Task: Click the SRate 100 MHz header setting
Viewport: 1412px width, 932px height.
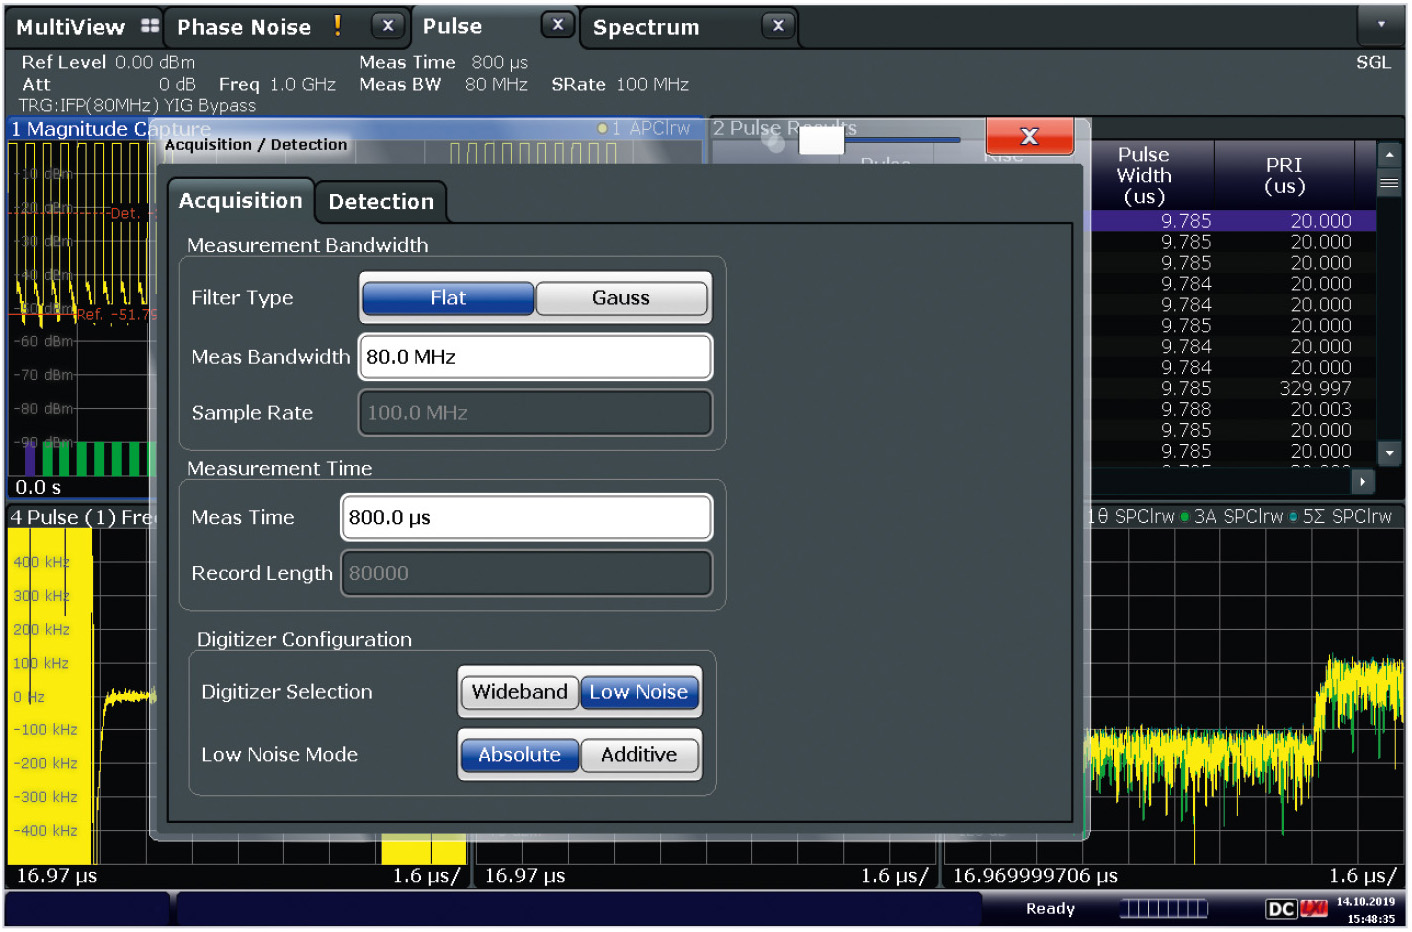Action: 620,85
